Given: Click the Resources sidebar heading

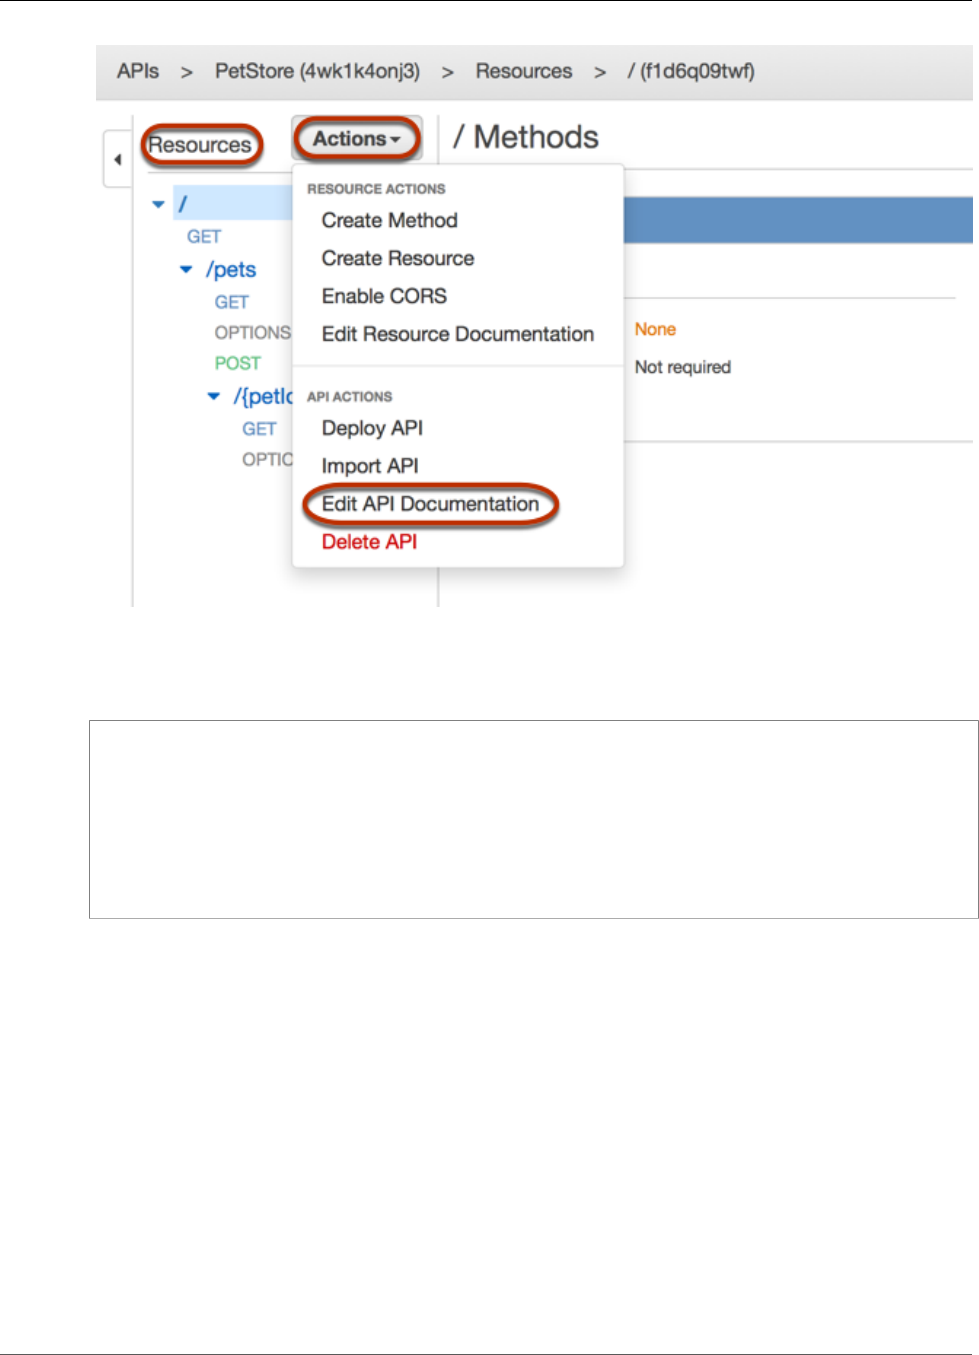Looking at the screenshot, I should point(201,145).
